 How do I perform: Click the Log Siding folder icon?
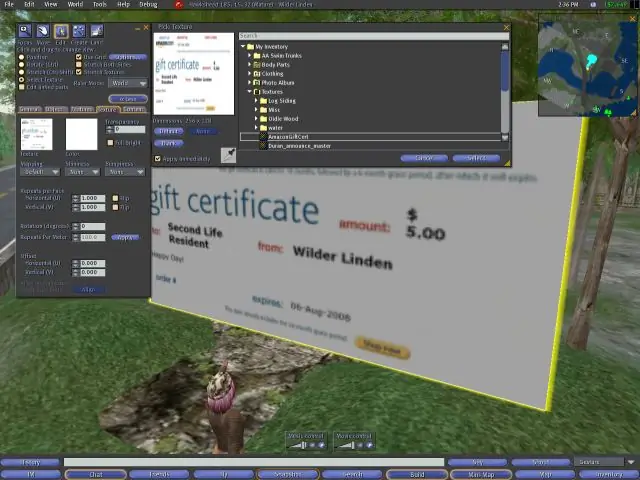tap(264, 101)
